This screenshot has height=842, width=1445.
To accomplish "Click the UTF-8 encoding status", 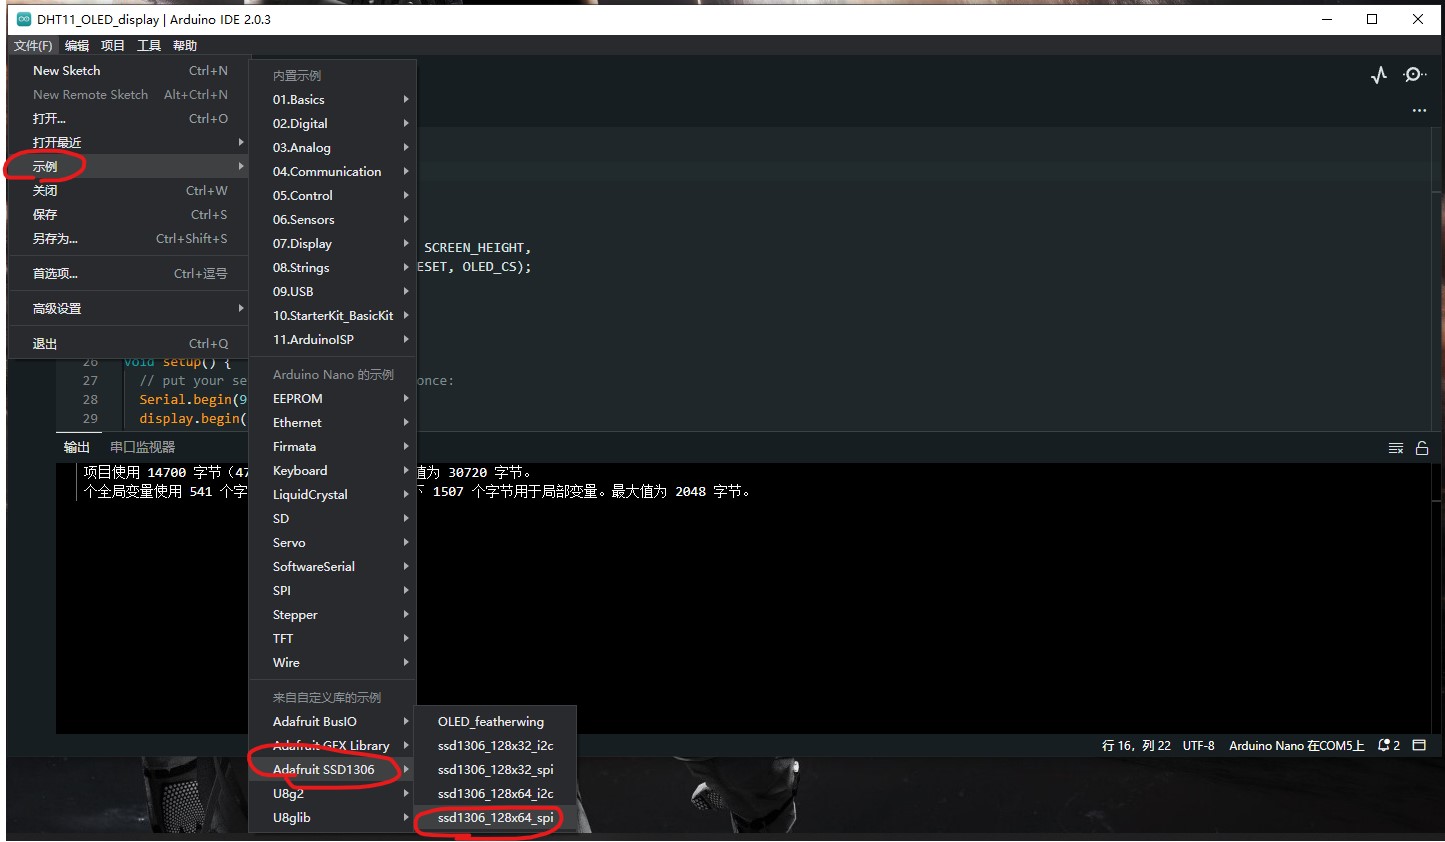I will click(x=1198, y=746).
